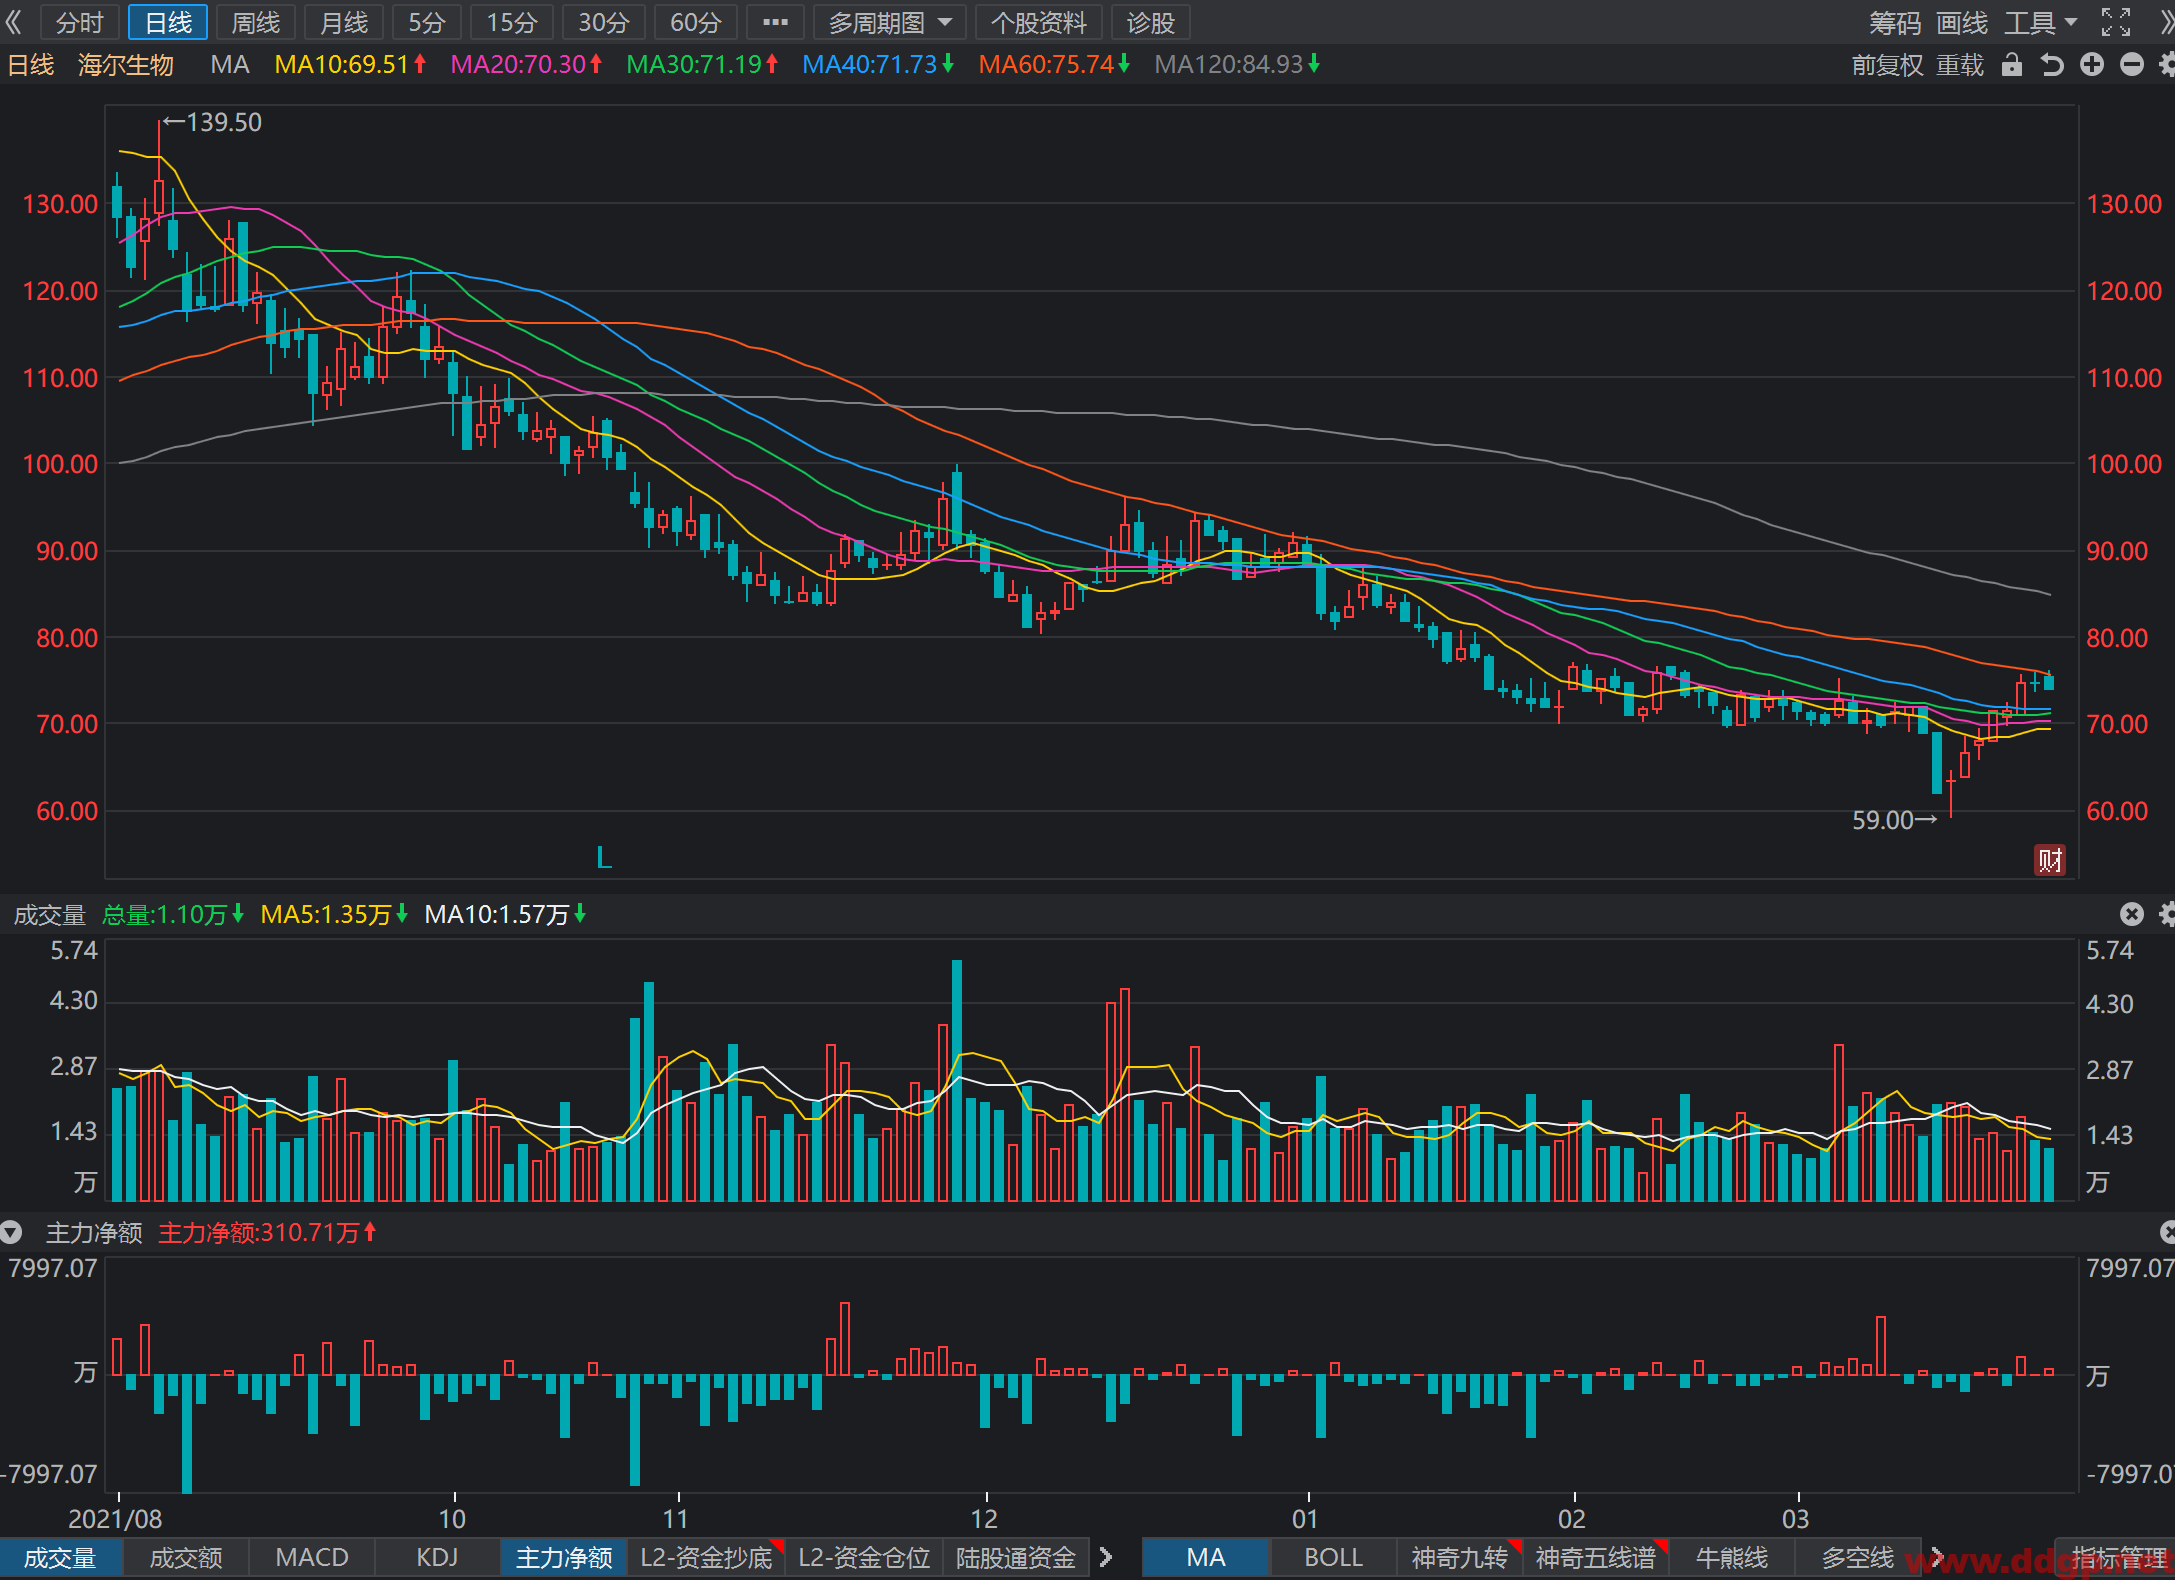Image resolution: width=2175 pixels, height=1580 pixels.
Task: Click the blue L marker on chart
Action: (603, 857)
